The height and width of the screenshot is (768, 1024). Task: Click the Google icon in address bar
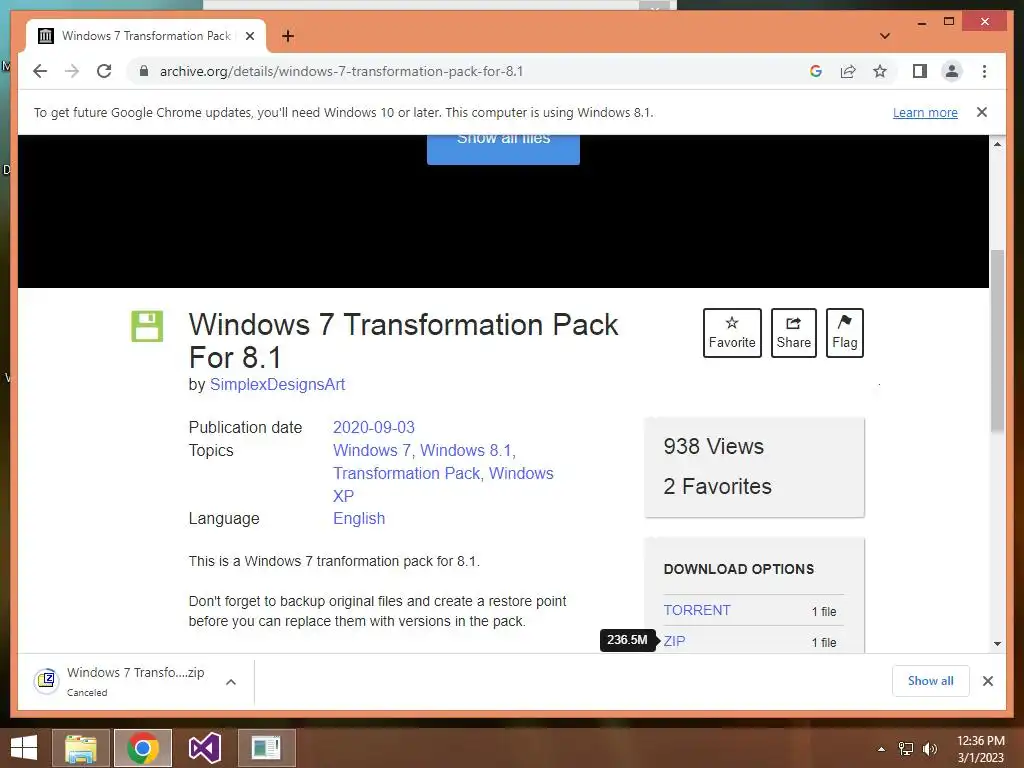click(x=816, y=71)
